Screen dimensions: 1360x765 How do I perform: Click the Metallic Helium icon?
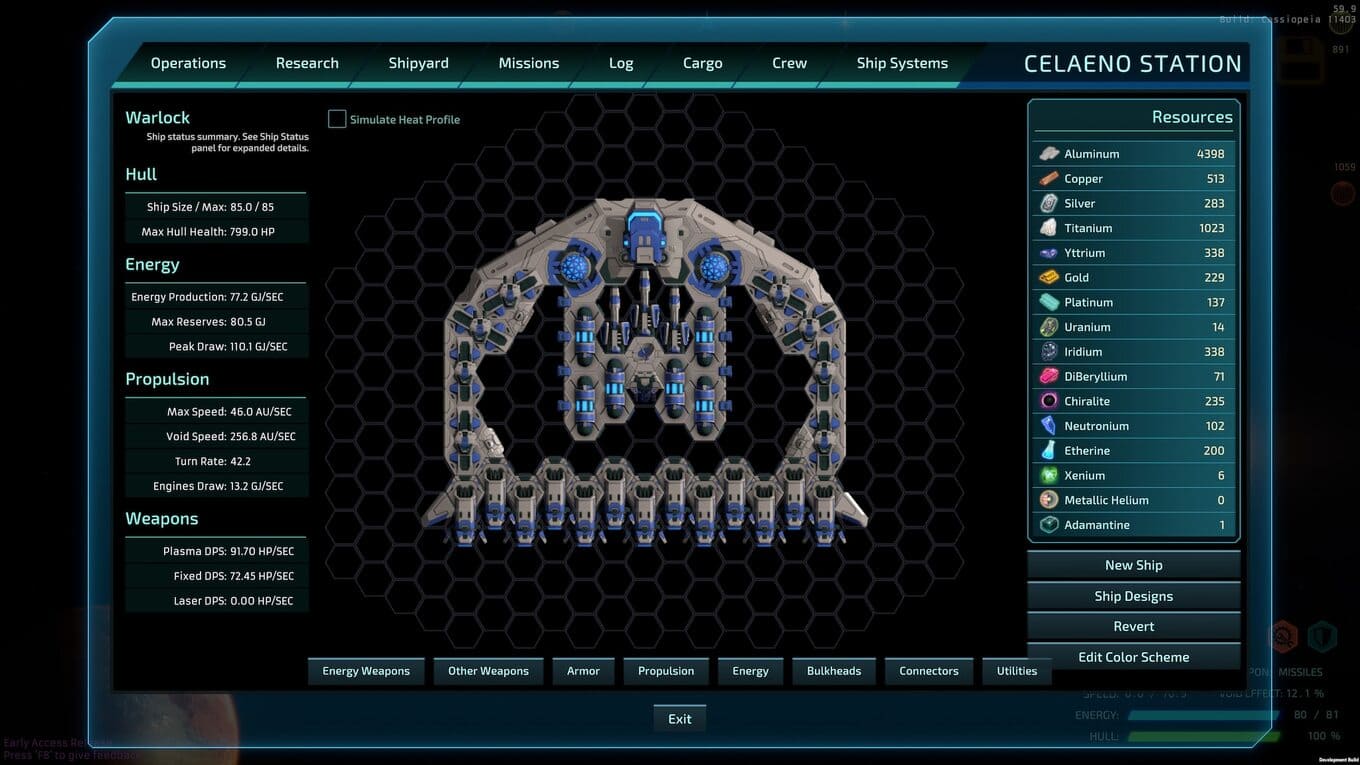(x=1049, y=500)
